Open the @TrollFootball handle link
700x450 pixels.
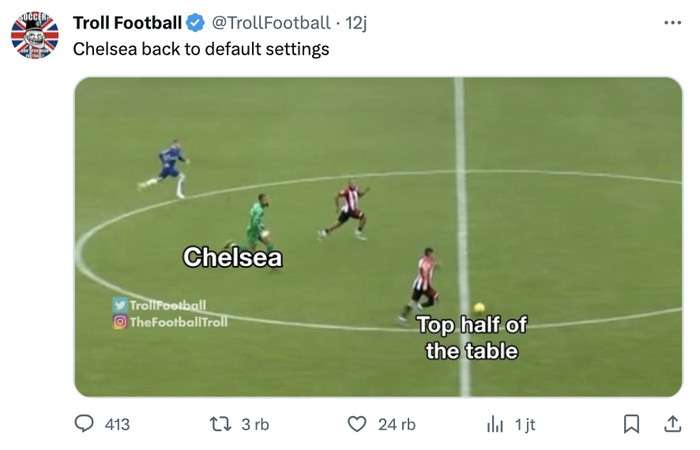pos(270,22)
